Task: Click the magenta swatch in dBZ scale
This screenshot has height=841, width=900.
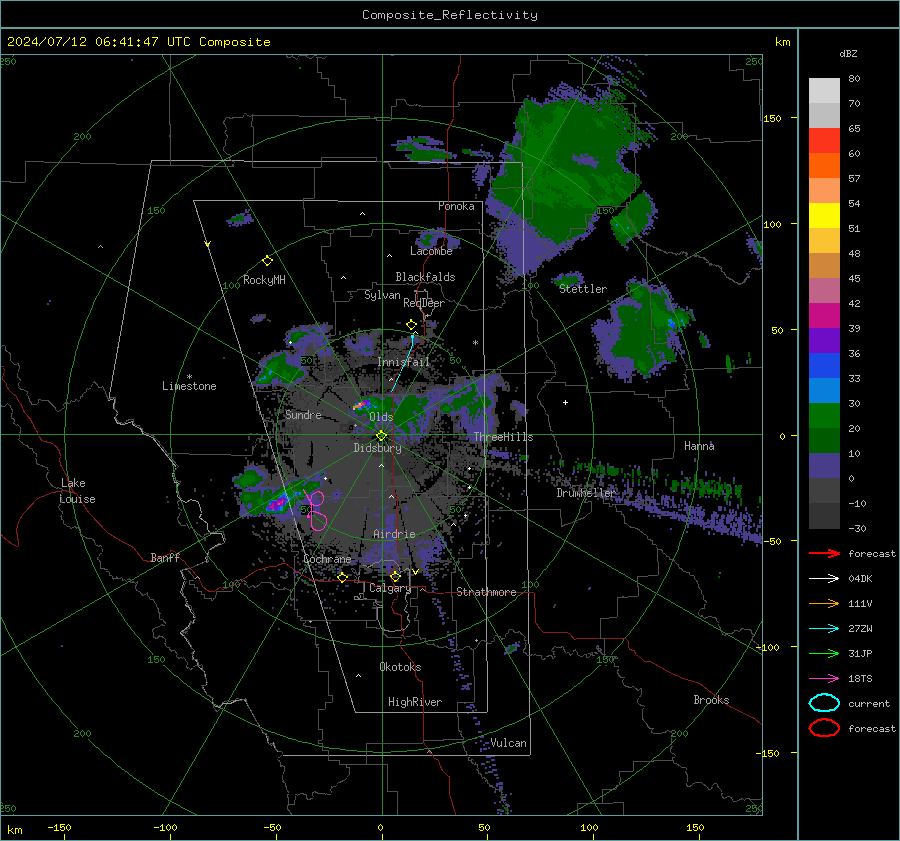Action: coord(824,316)
